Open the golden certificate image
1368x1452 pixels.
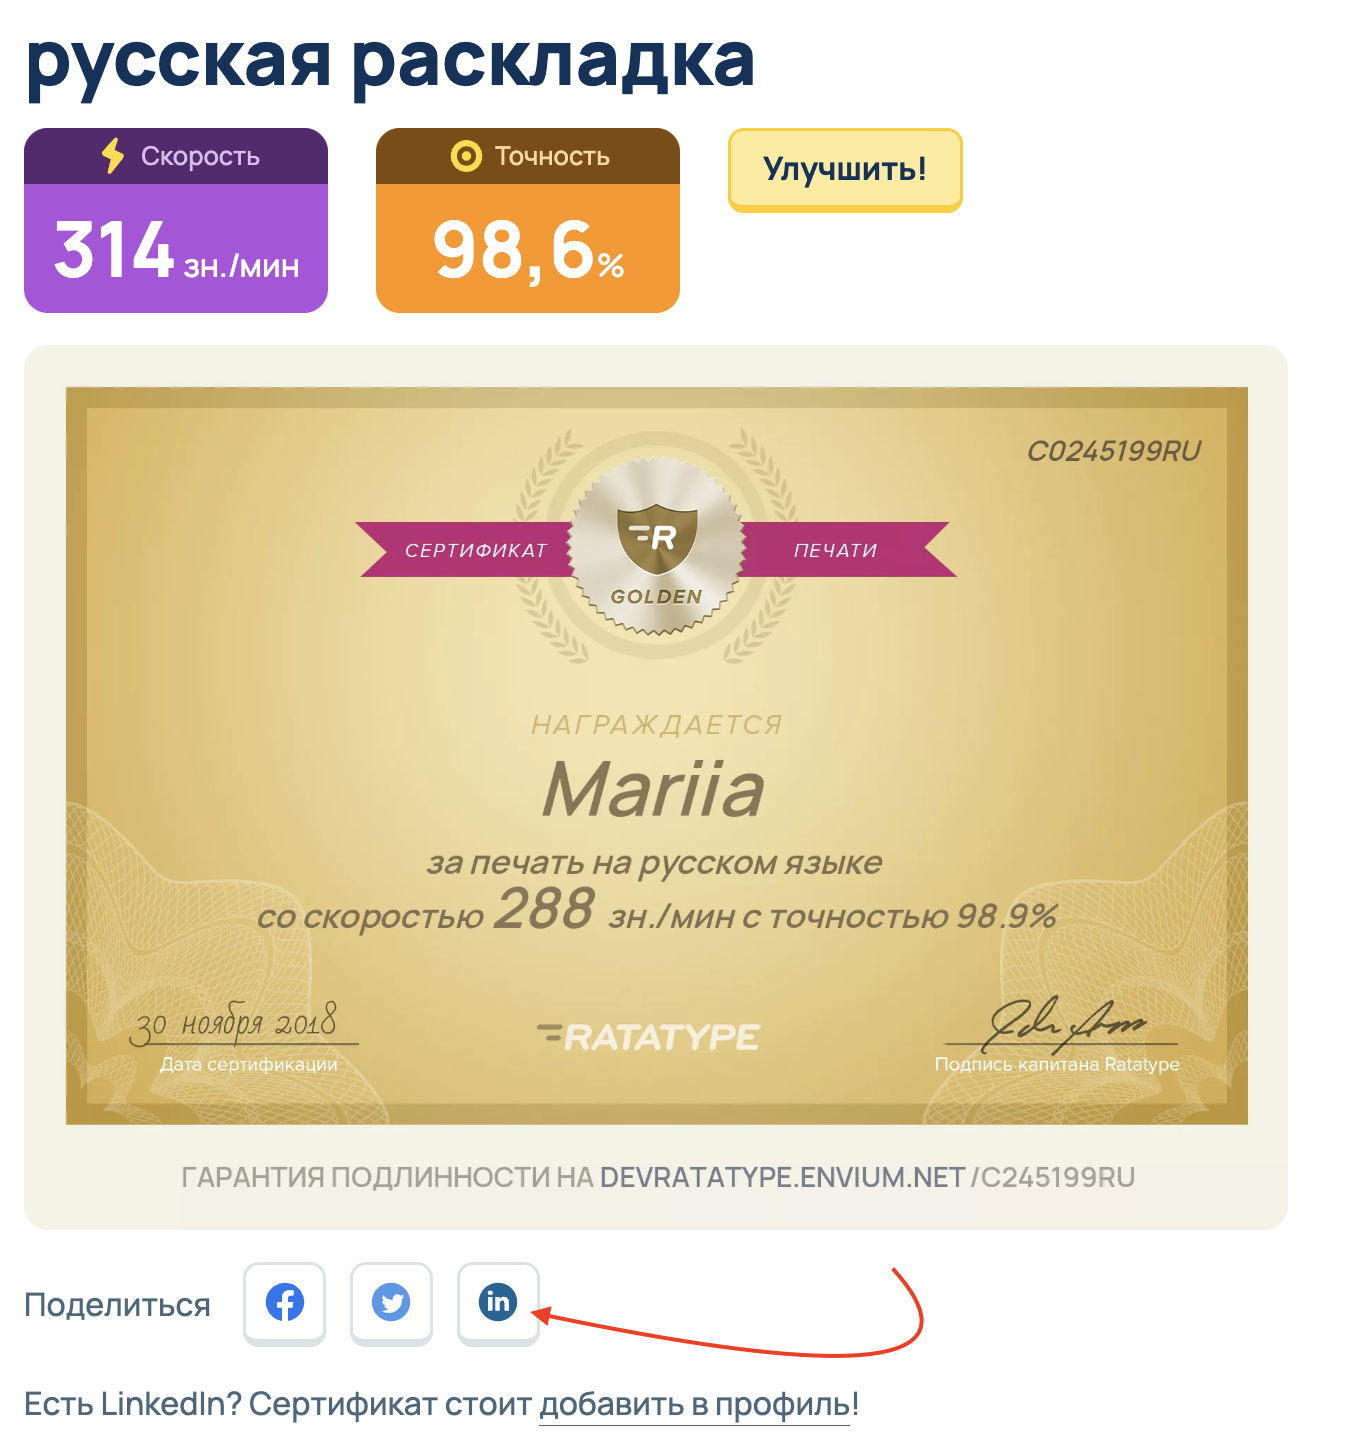tap(657, 756)
